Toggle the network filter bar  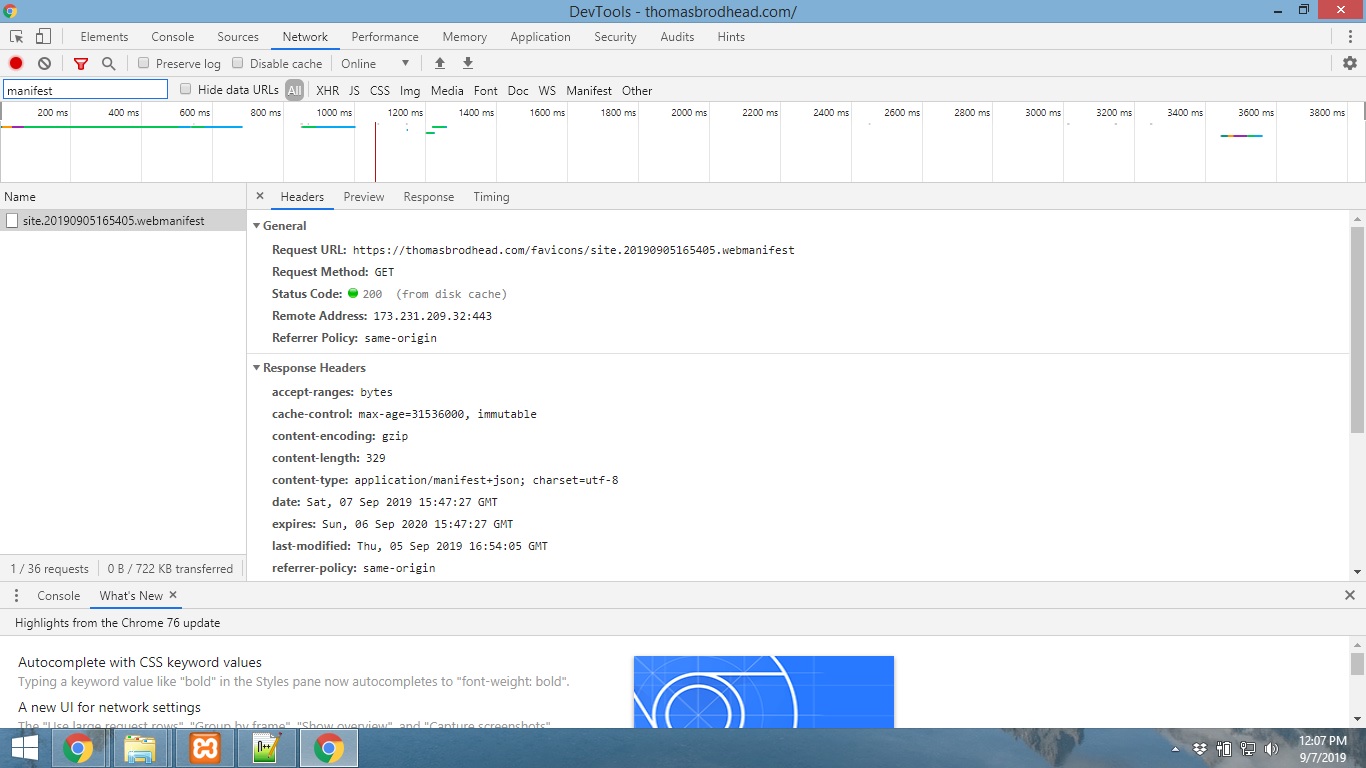[x=81, y=62]
